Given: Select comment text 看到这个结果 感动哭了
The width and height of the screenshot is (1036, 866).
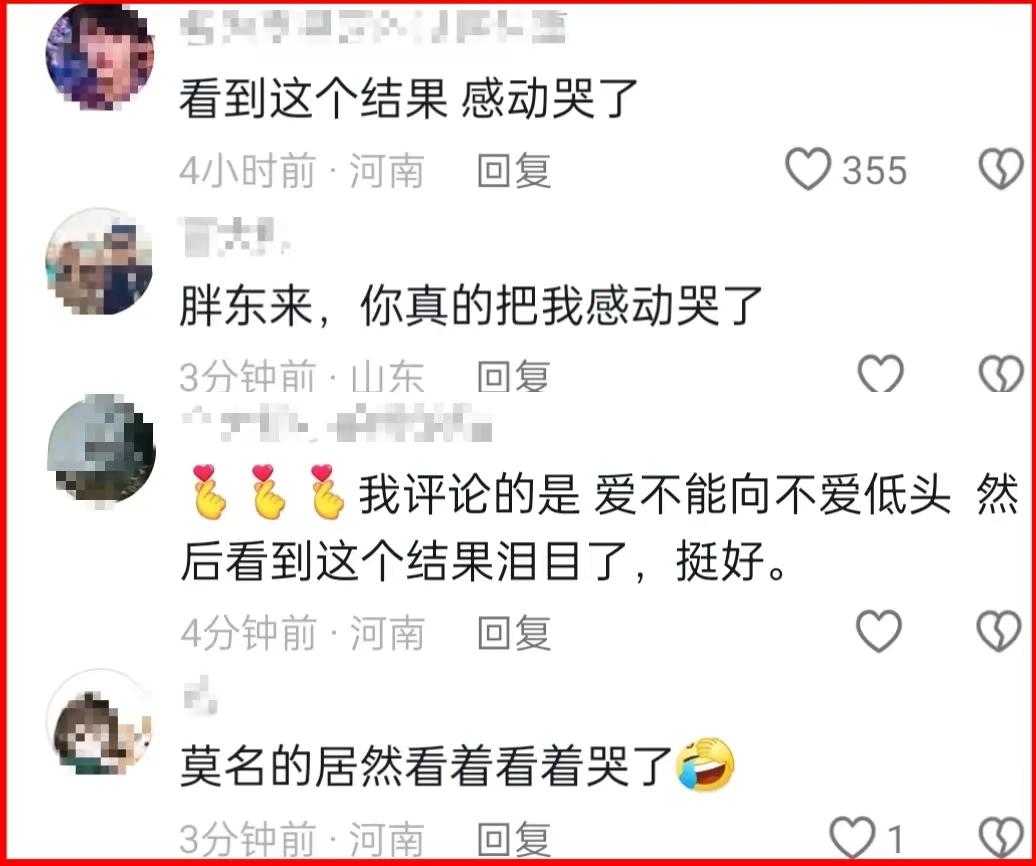Looking at the screenshot, I should (408, 99).
